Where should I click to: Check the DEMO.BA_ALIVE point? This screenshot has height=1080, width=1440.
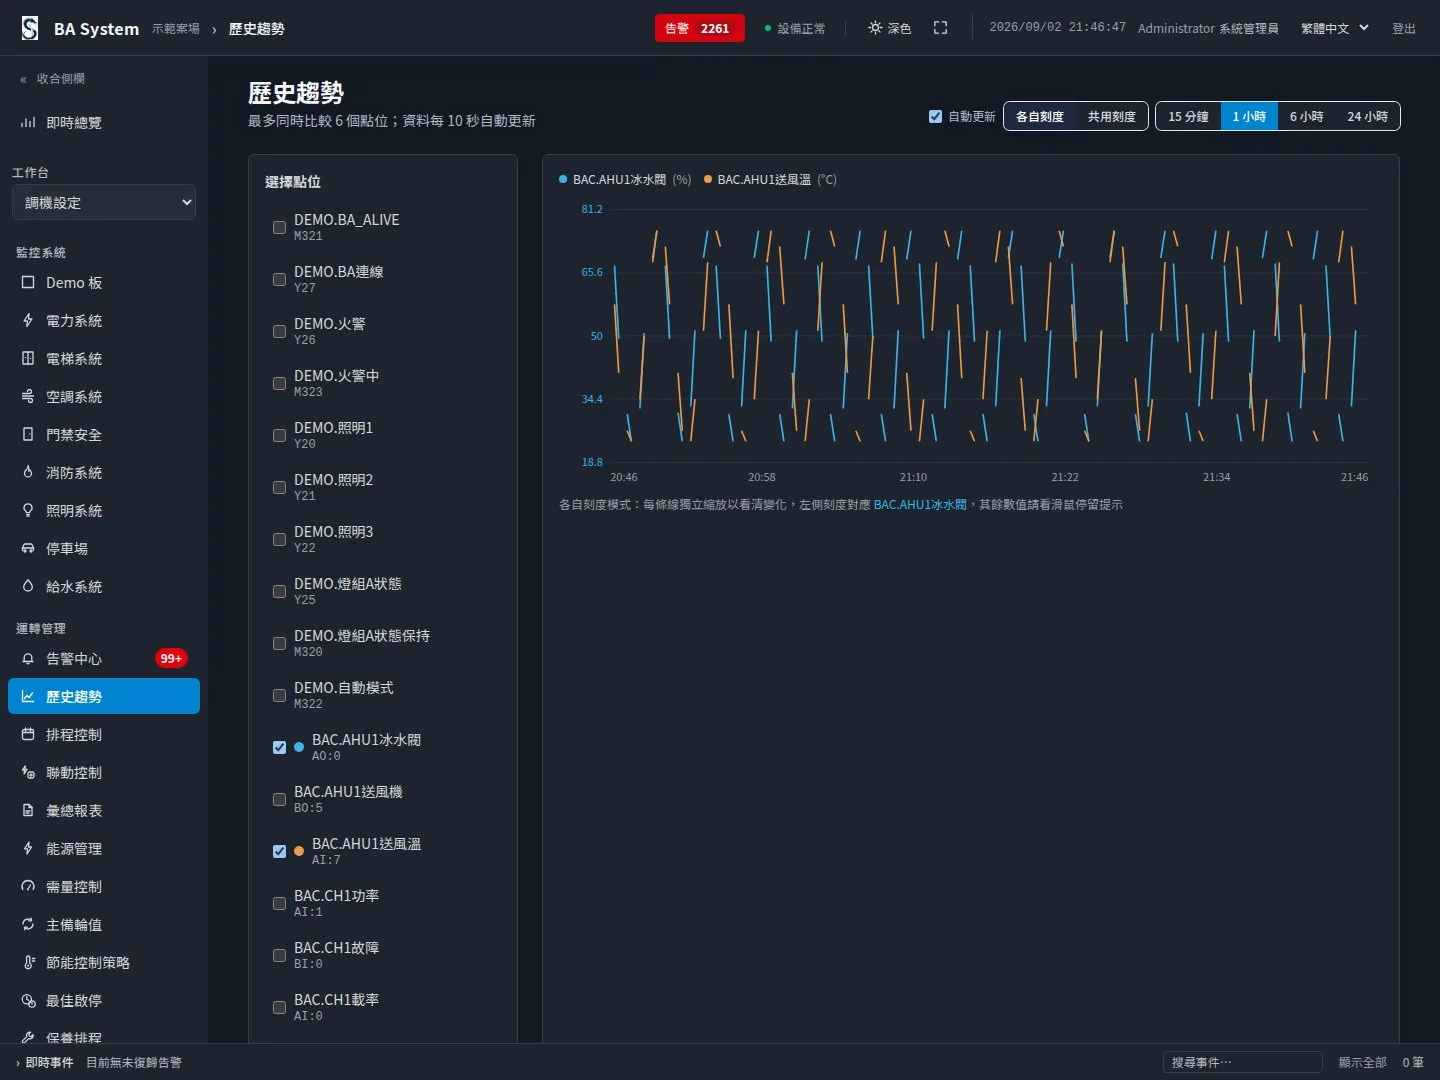(x=280, y=227)
